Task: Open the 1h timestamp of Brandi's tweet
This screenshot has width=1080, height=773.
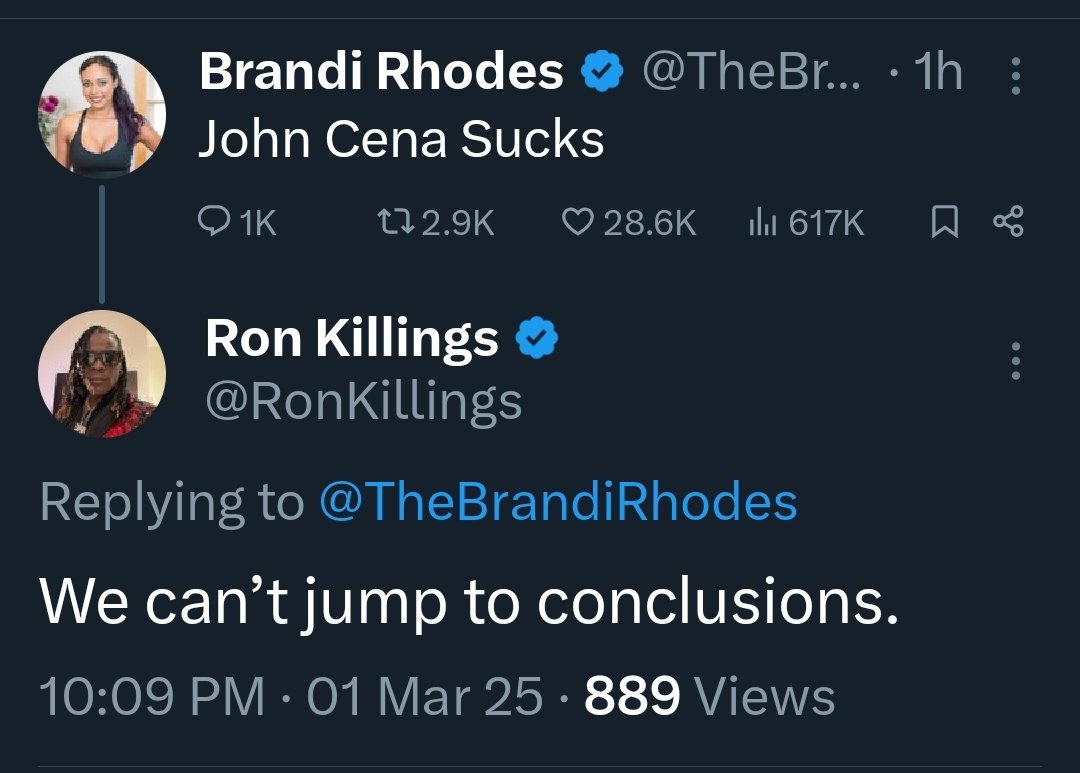Action: 940,73
